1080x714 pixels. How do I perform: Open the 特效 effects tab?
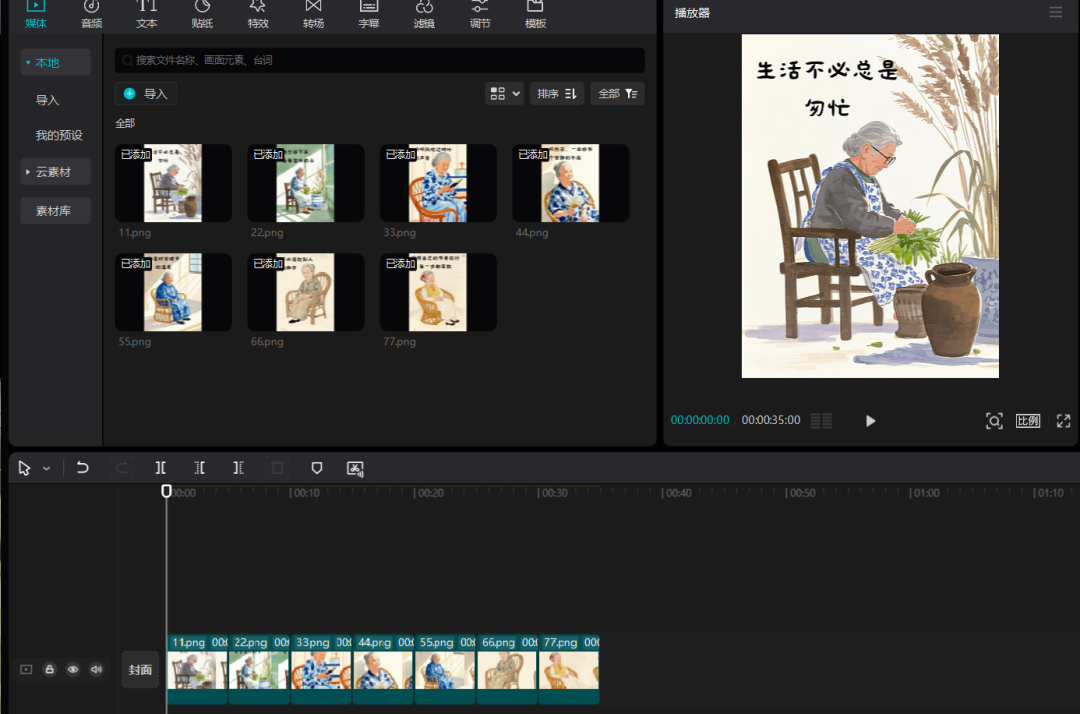click(x=258, y=14)
